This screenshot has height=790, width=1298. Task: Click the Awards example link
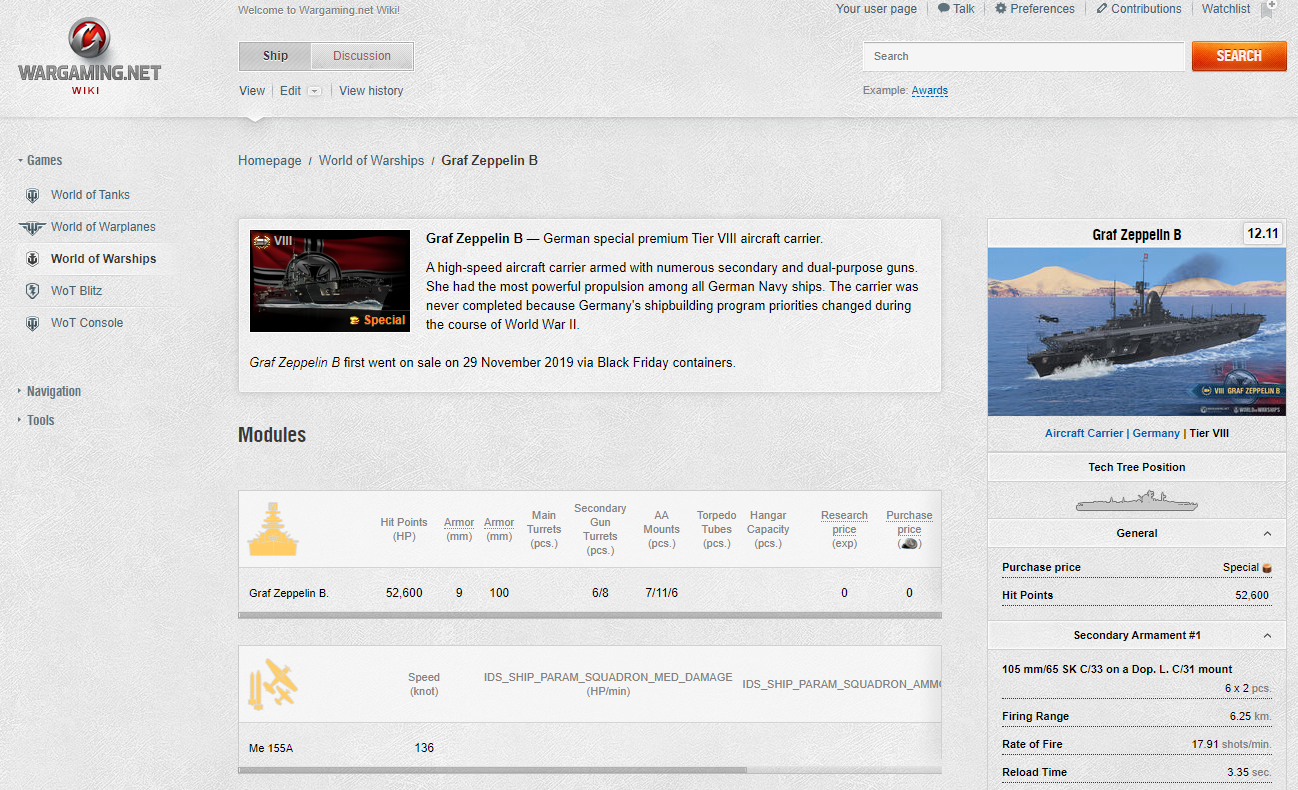(929, 91)
